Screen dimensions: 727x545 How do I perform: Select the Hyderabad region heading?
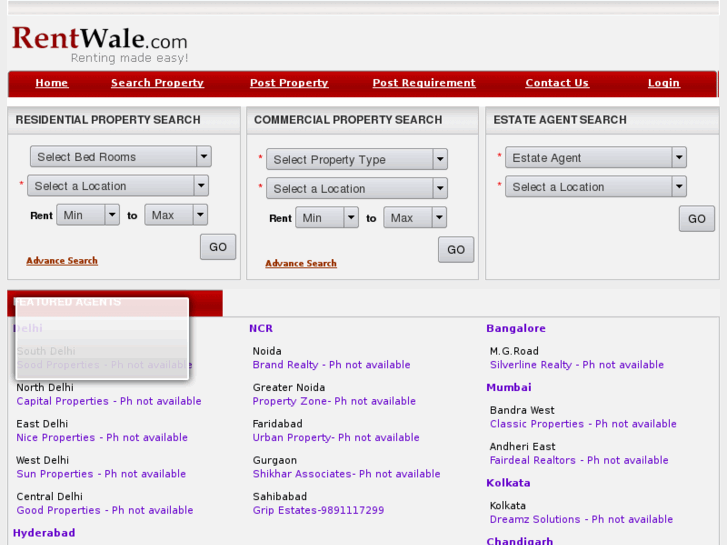pos(44,533)
